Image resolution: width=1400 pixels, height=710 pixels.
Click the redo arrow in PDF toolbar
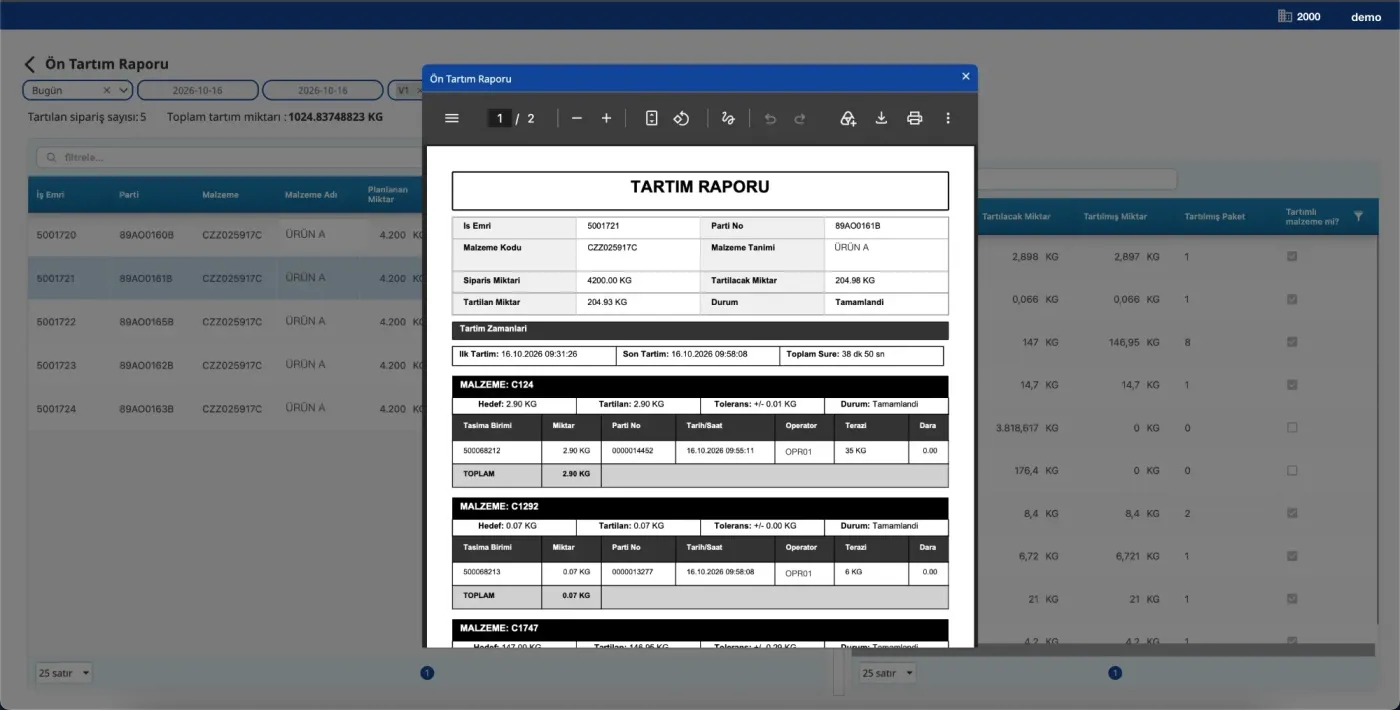[x=800, y=118]
